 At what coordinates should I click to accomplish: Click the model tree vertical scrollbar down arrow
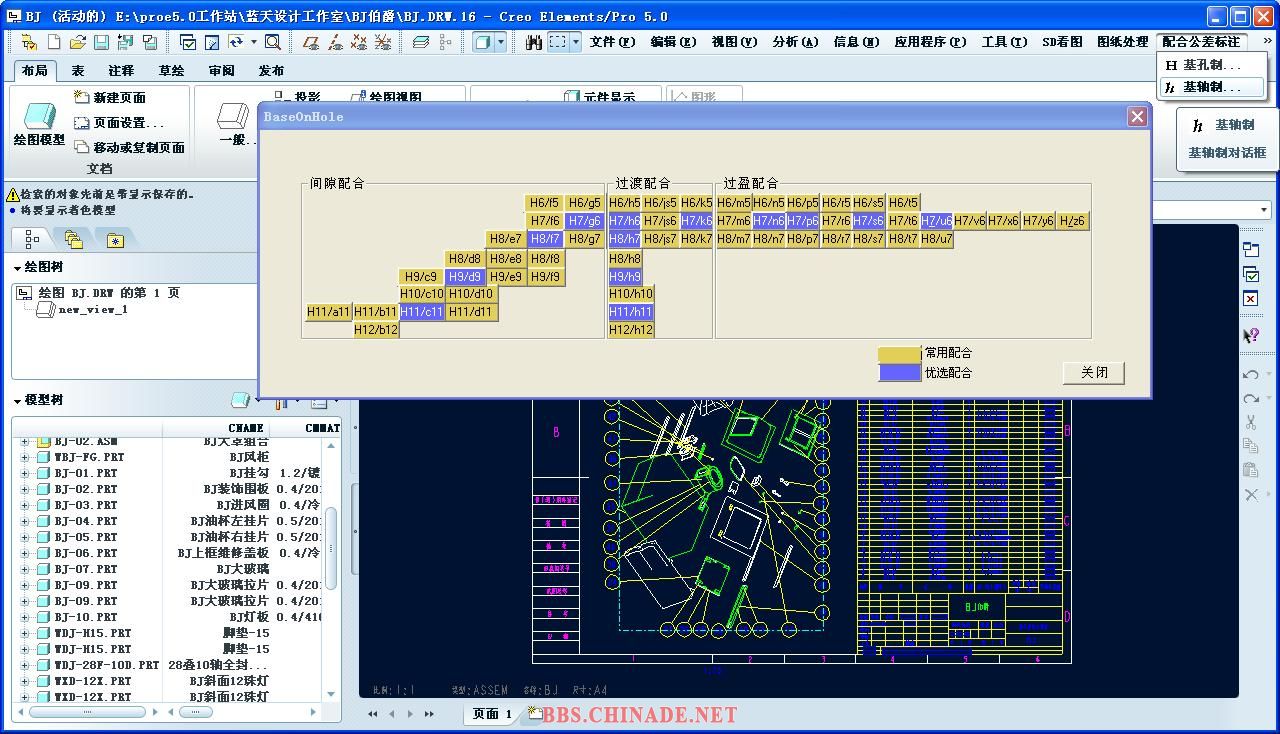pyautogui.click(x=331, y=693)
